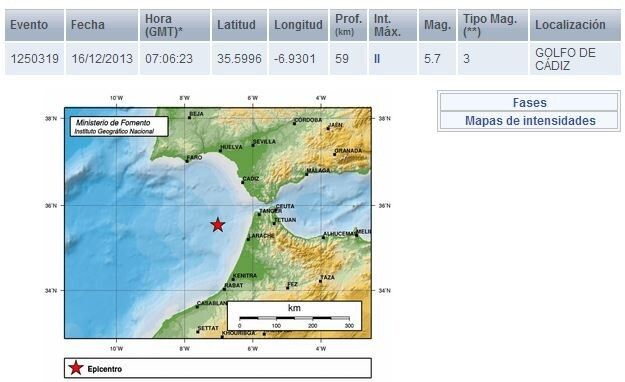Click the TAZA city label on map
Screen dimensions: 625x382
[328, 277]
